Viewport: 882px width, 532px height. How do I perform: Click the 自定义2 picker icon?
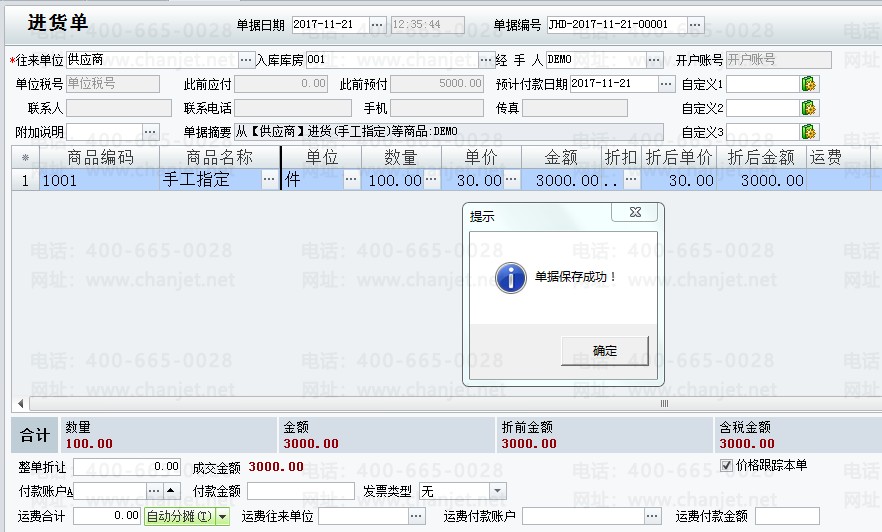[x=809, y=108]
